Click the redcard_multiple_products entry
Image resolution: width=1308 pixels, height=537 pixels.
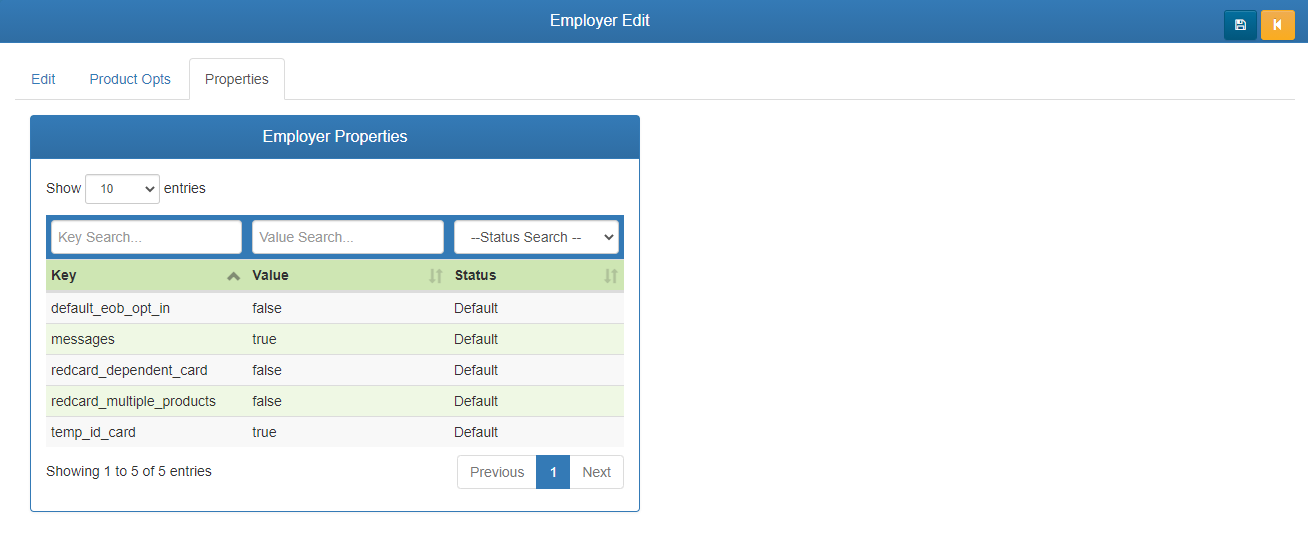tap(133, 401)
